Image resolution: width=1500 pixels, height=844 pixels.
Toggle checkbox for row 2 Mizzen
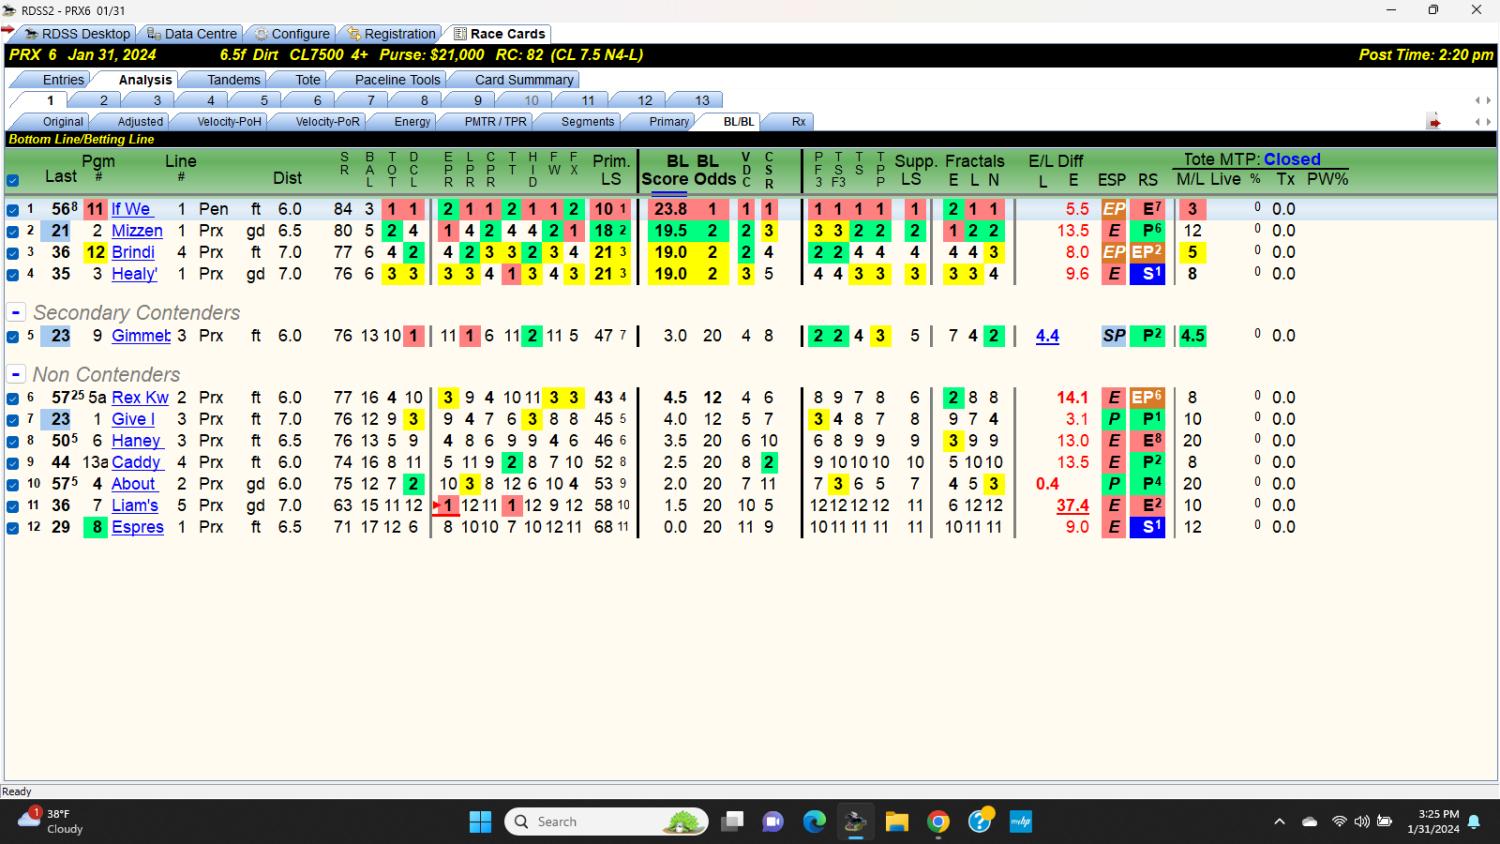point(13,231)
